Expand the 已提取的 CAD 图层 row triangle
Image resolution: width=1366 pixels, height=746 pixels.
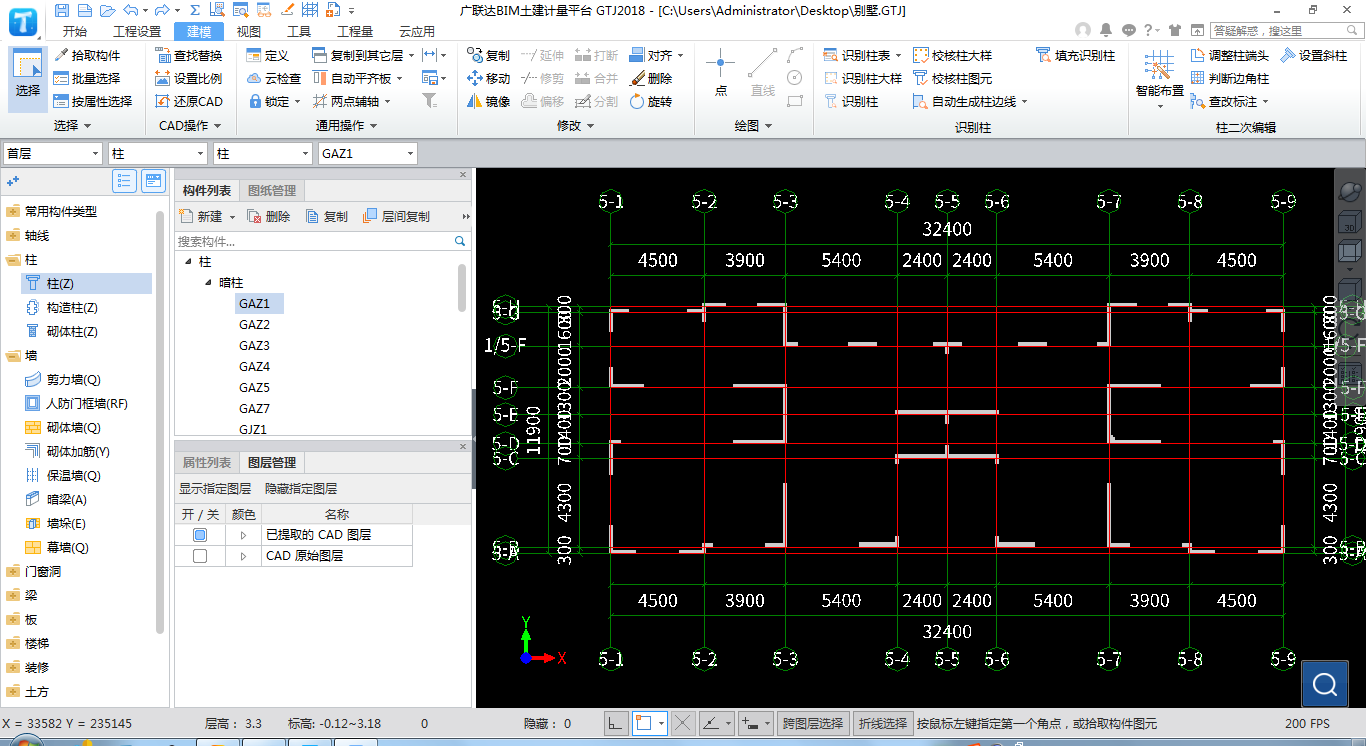[243, 535]
